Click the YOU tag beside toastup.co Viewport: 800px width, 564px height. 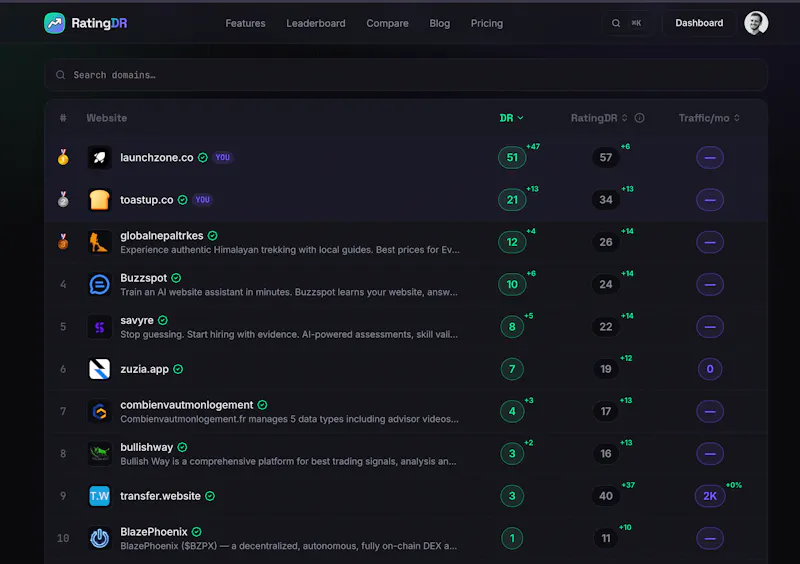[x=203, y=200]
